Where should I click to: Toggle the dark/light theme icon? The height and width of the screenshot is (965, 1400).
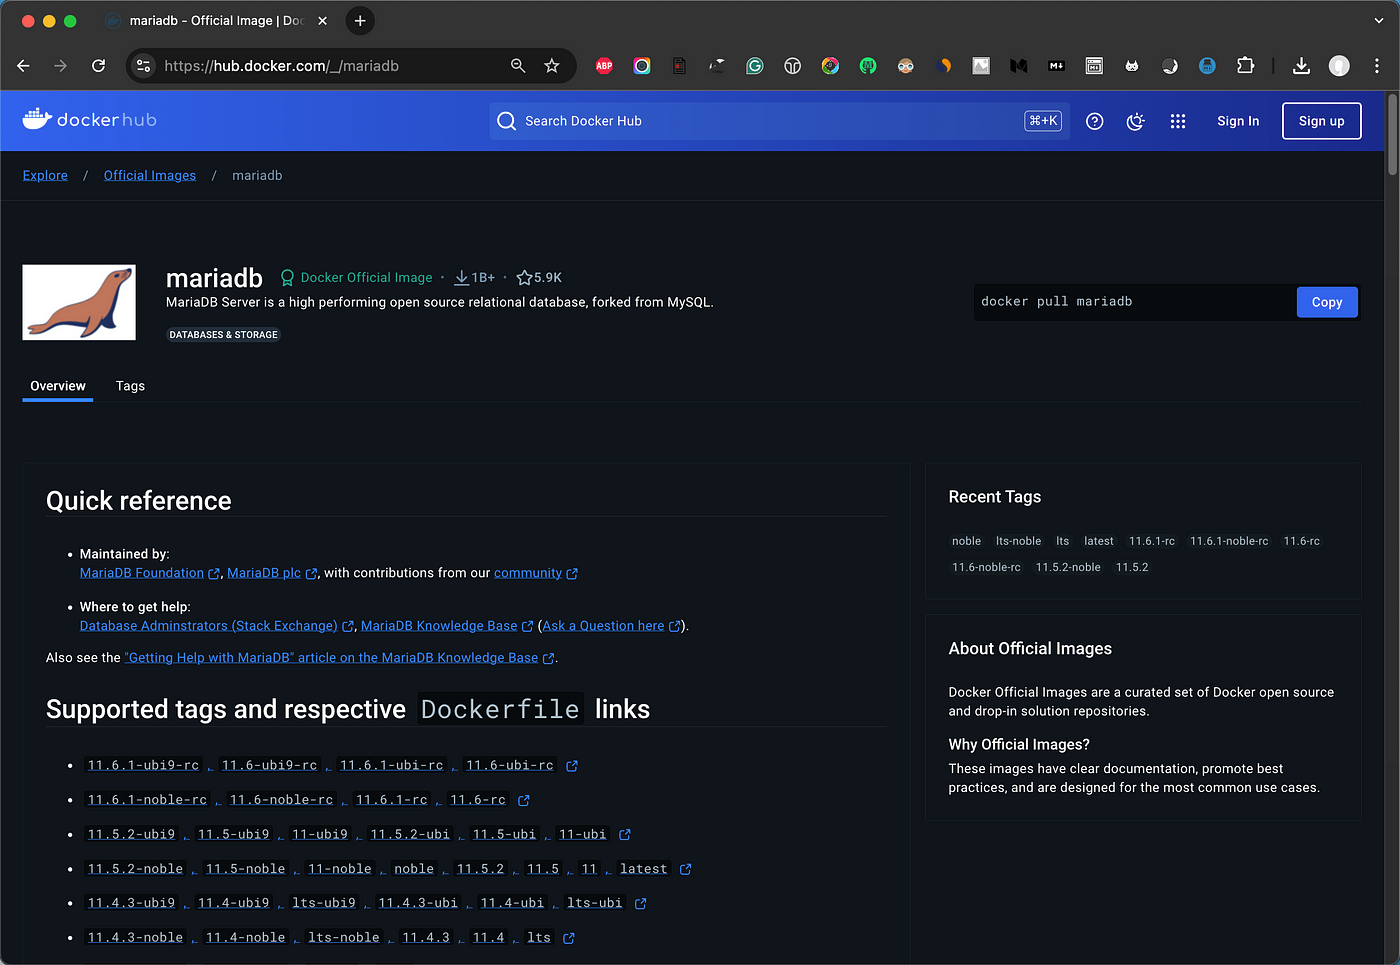click(x=1136, y=121)
